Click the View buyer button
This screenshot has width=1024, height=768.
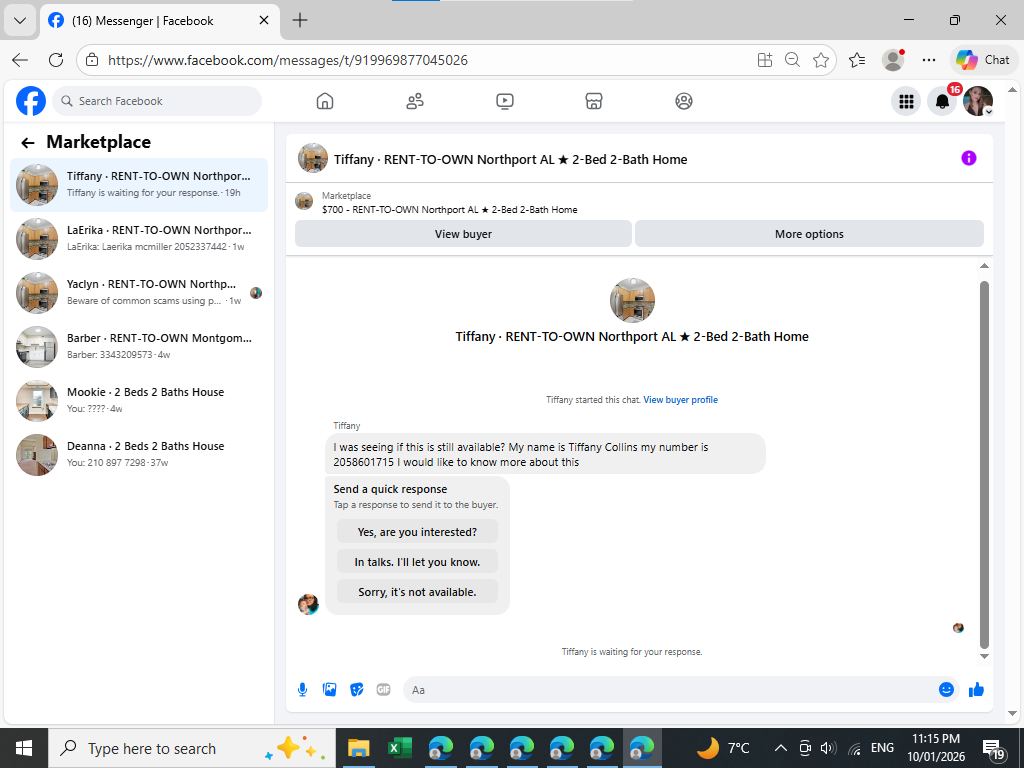coord(463,234)
